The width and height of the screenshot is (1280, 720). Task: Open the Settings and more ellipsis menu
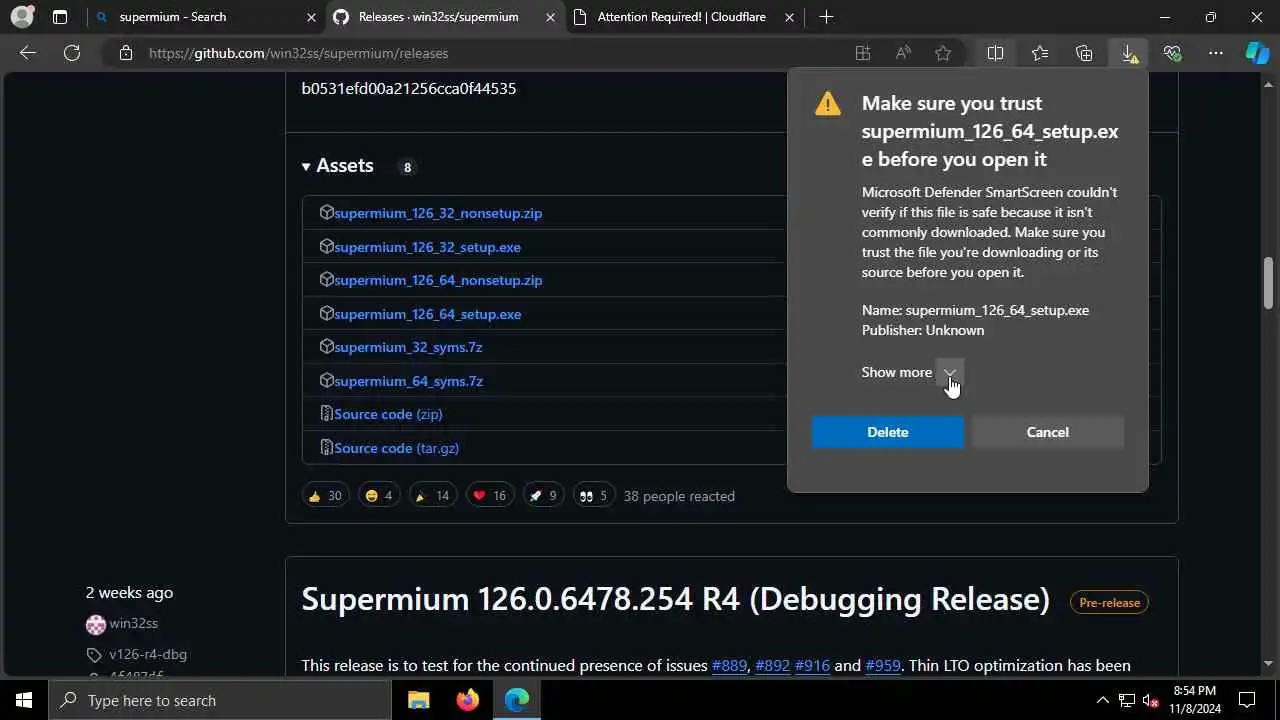click(x=1216, y=53)
